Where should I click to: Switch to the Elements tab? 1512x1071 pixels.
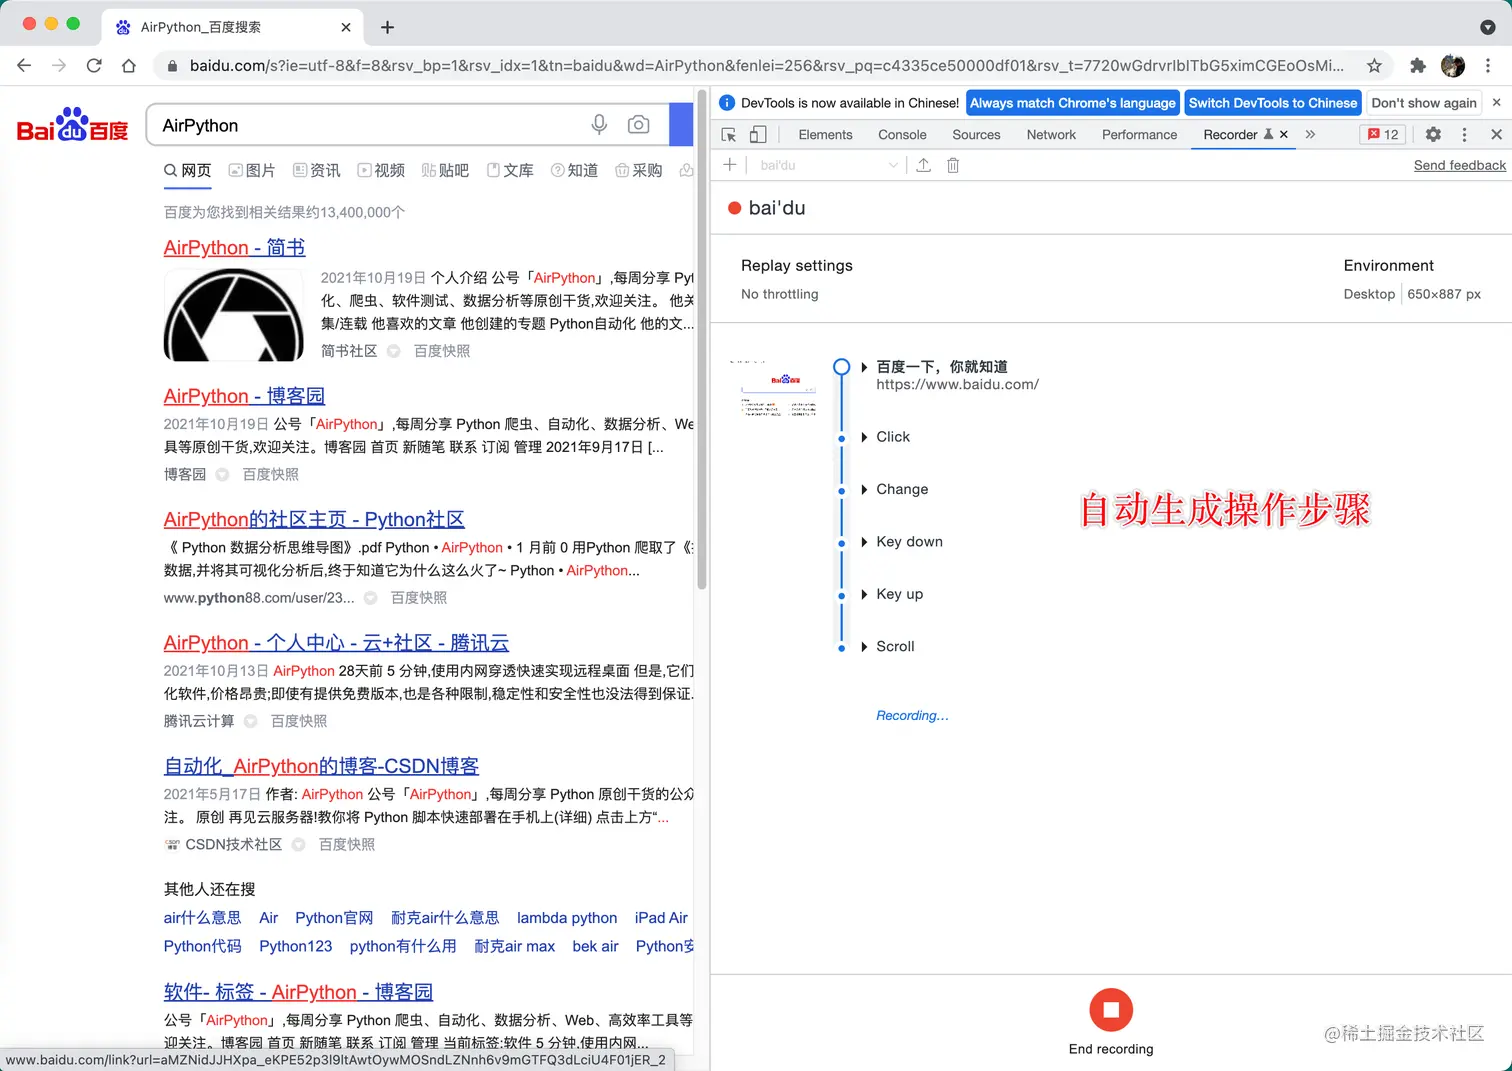point(825,134)
